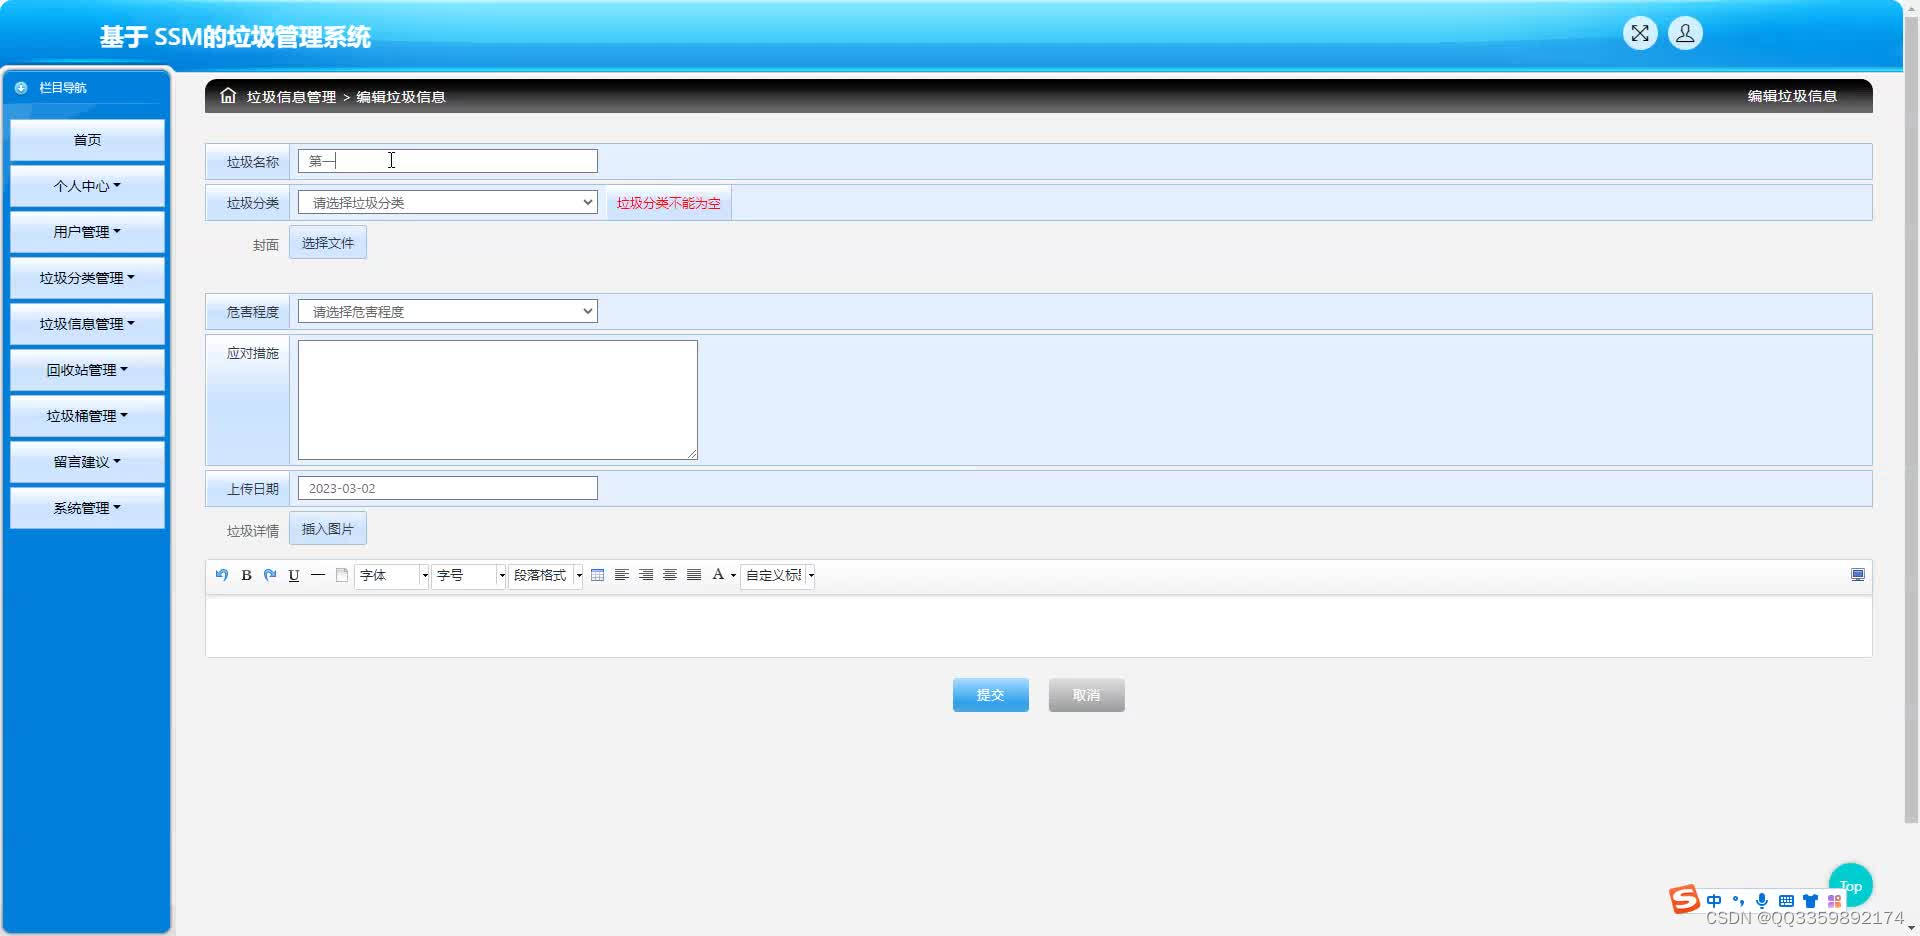Open the skin shirt icon in IME bar
Screen dimensions: 1920x936
coord(1810,901)
